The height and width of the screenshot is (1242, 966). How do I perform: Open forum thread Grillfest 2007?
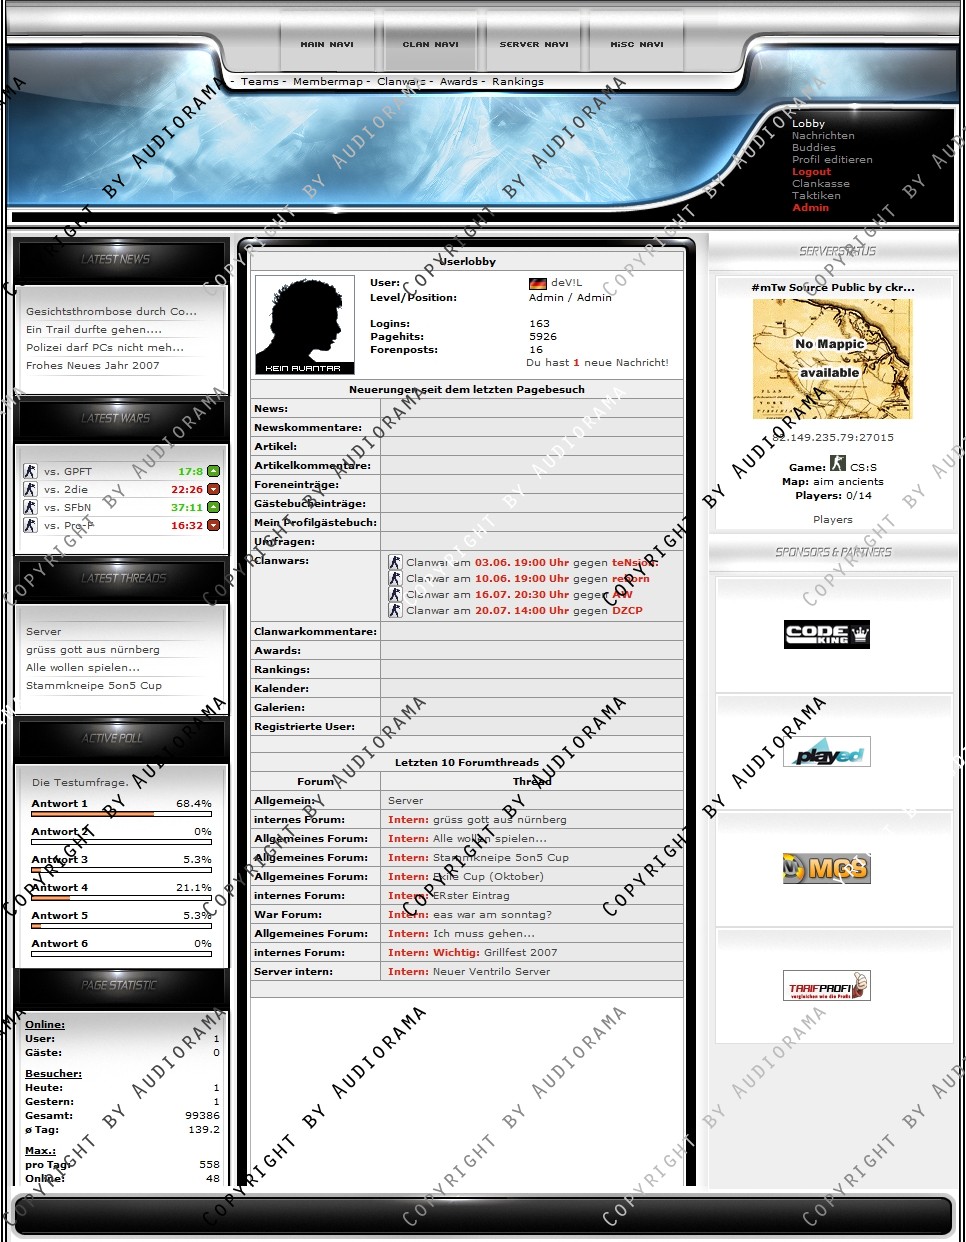coord(521,953)
